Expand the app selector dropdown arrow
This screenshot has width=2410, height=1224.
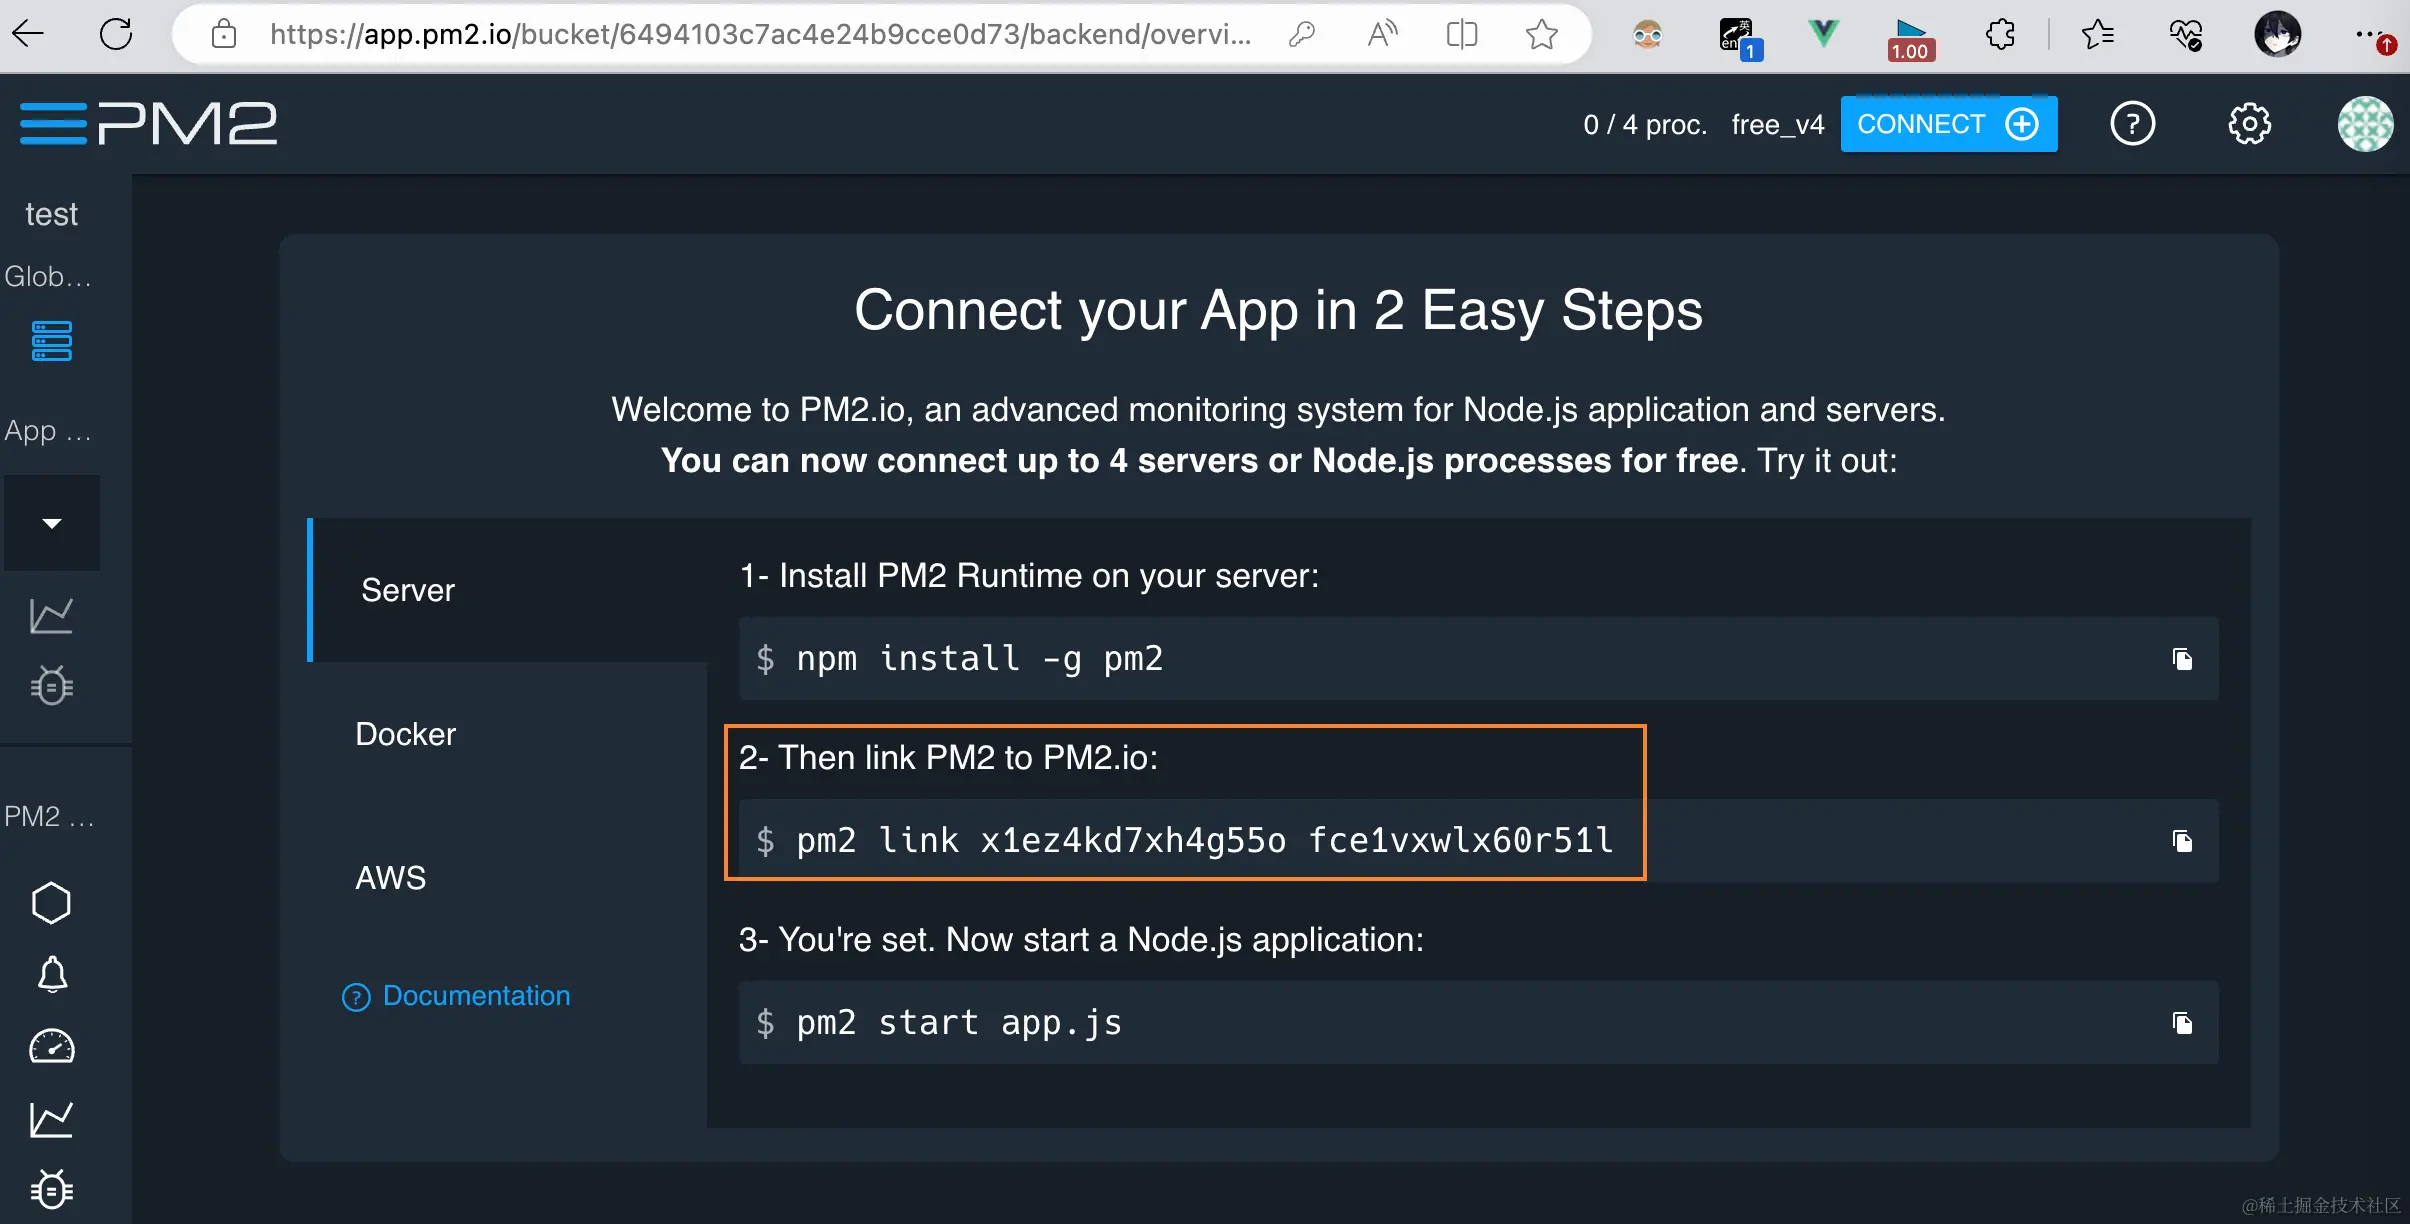[52, 523]
